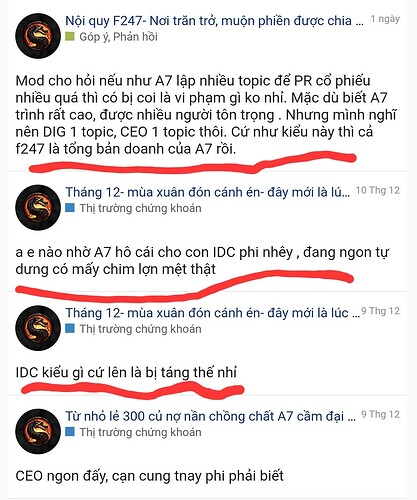Click blue category square in IDC tăng thế post
Screen dimensions: 417x500
point(70,329)
